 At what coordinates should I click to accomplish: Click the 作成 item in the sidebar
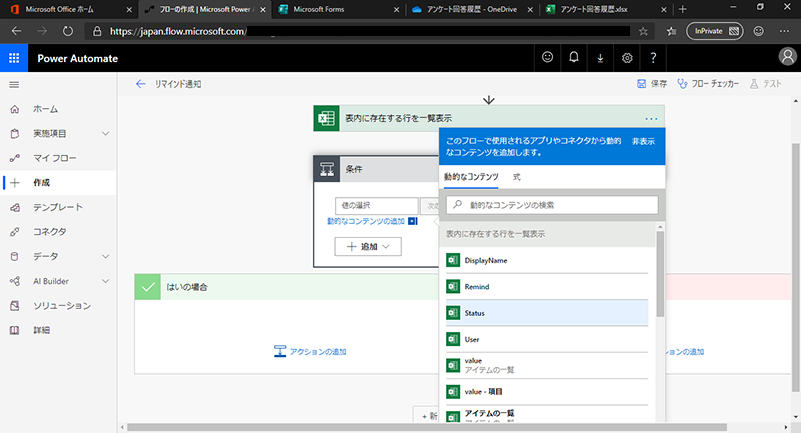coord(58,182)
